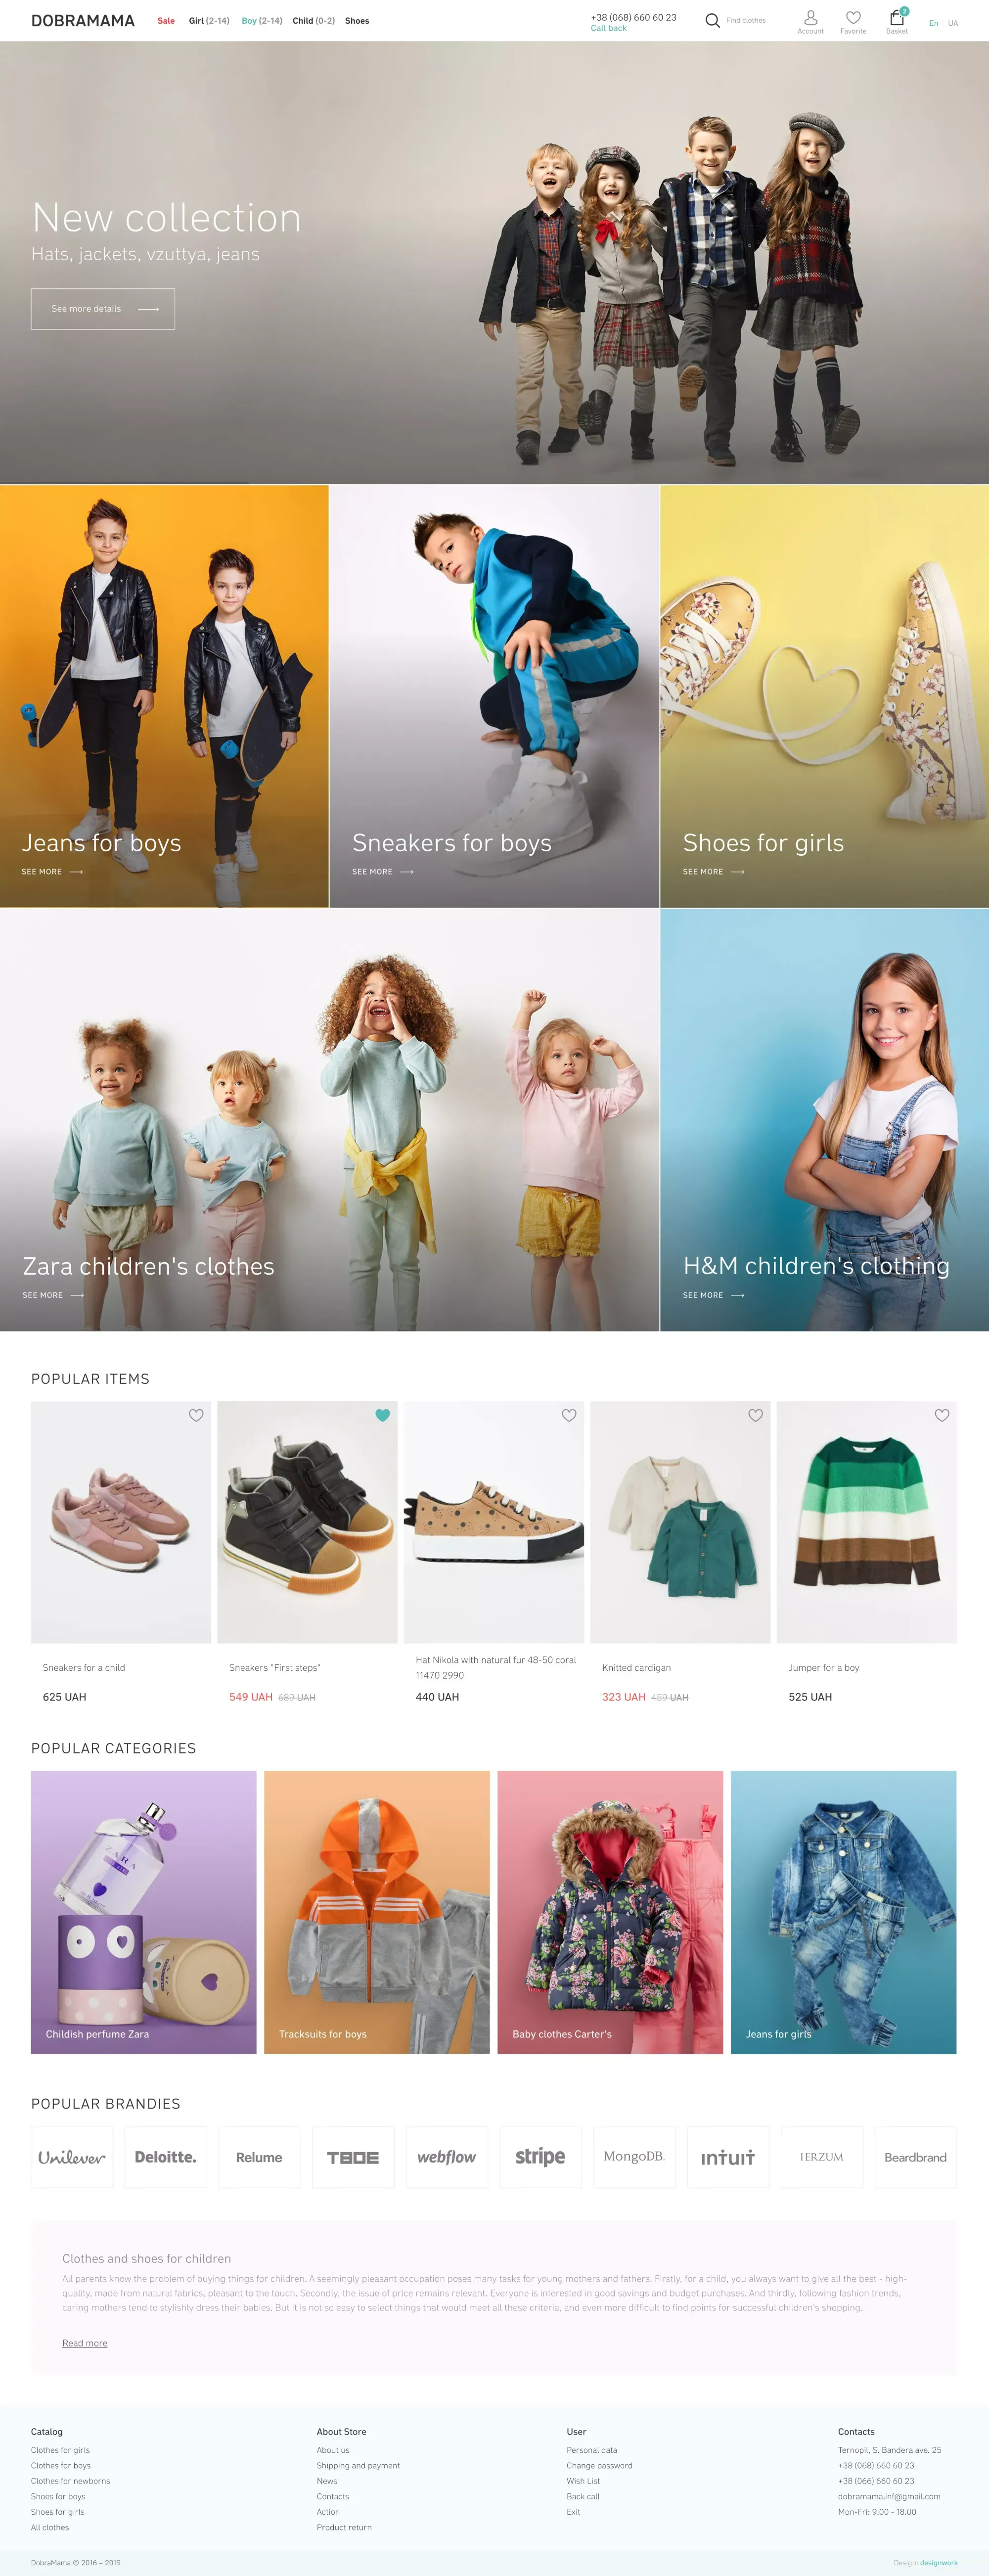Open the Basket bag icon

pyautogui.click(x=897, y=17)
